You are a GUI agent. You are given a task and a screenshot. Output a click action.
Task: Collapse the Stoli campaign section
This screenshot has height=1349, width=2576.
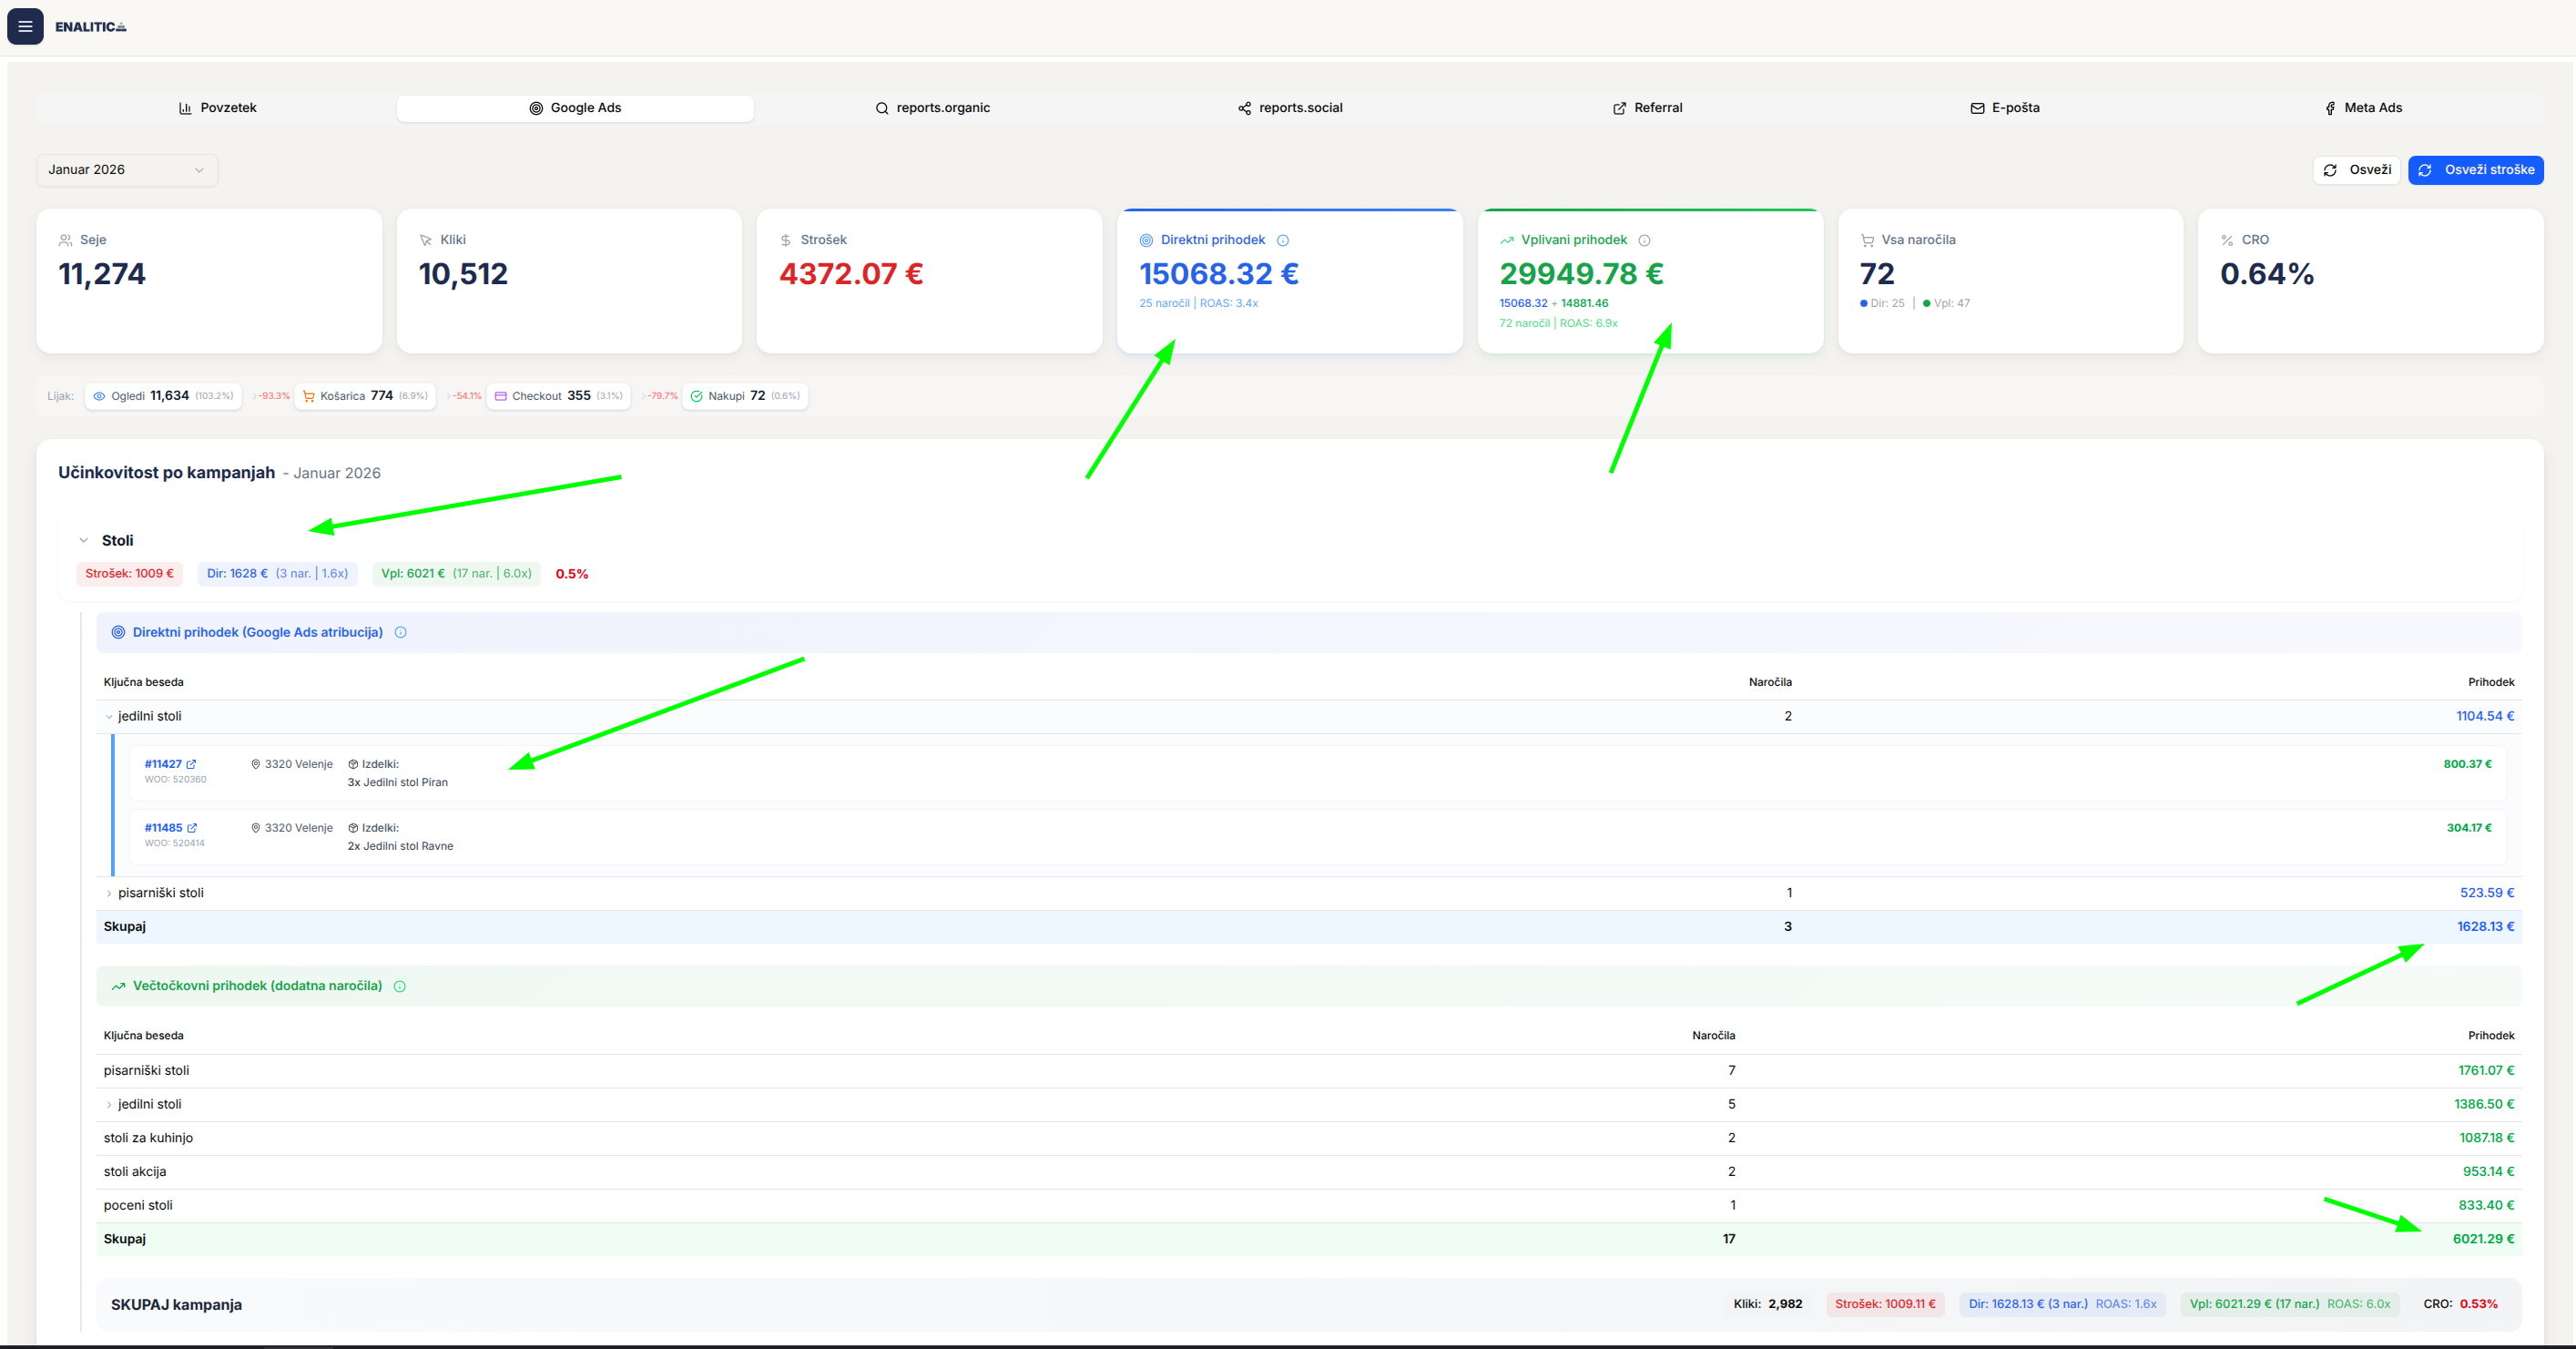[x=84, y=540]
